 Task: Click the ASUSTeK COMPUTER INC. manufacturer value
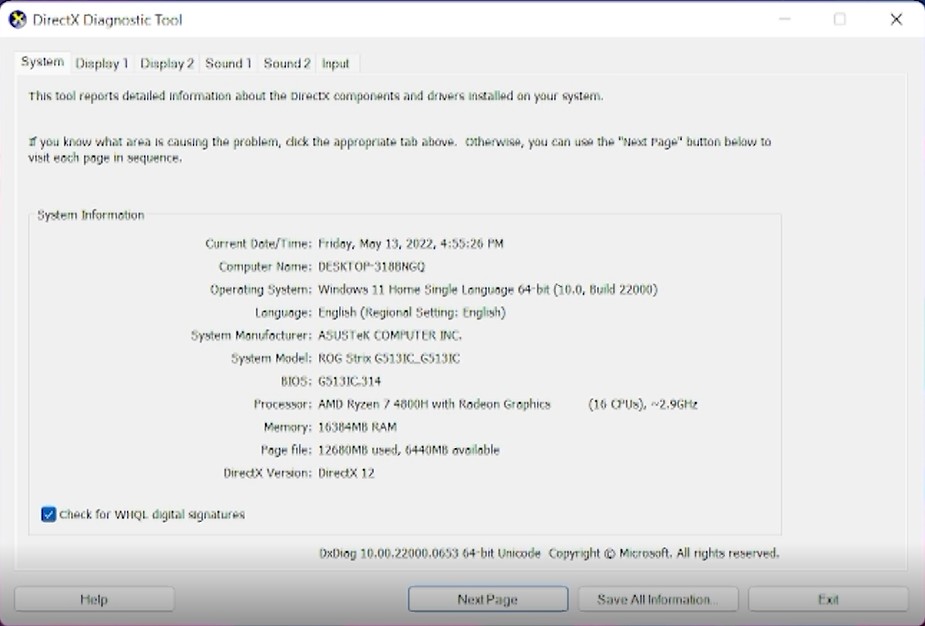[x=390, y=336]
